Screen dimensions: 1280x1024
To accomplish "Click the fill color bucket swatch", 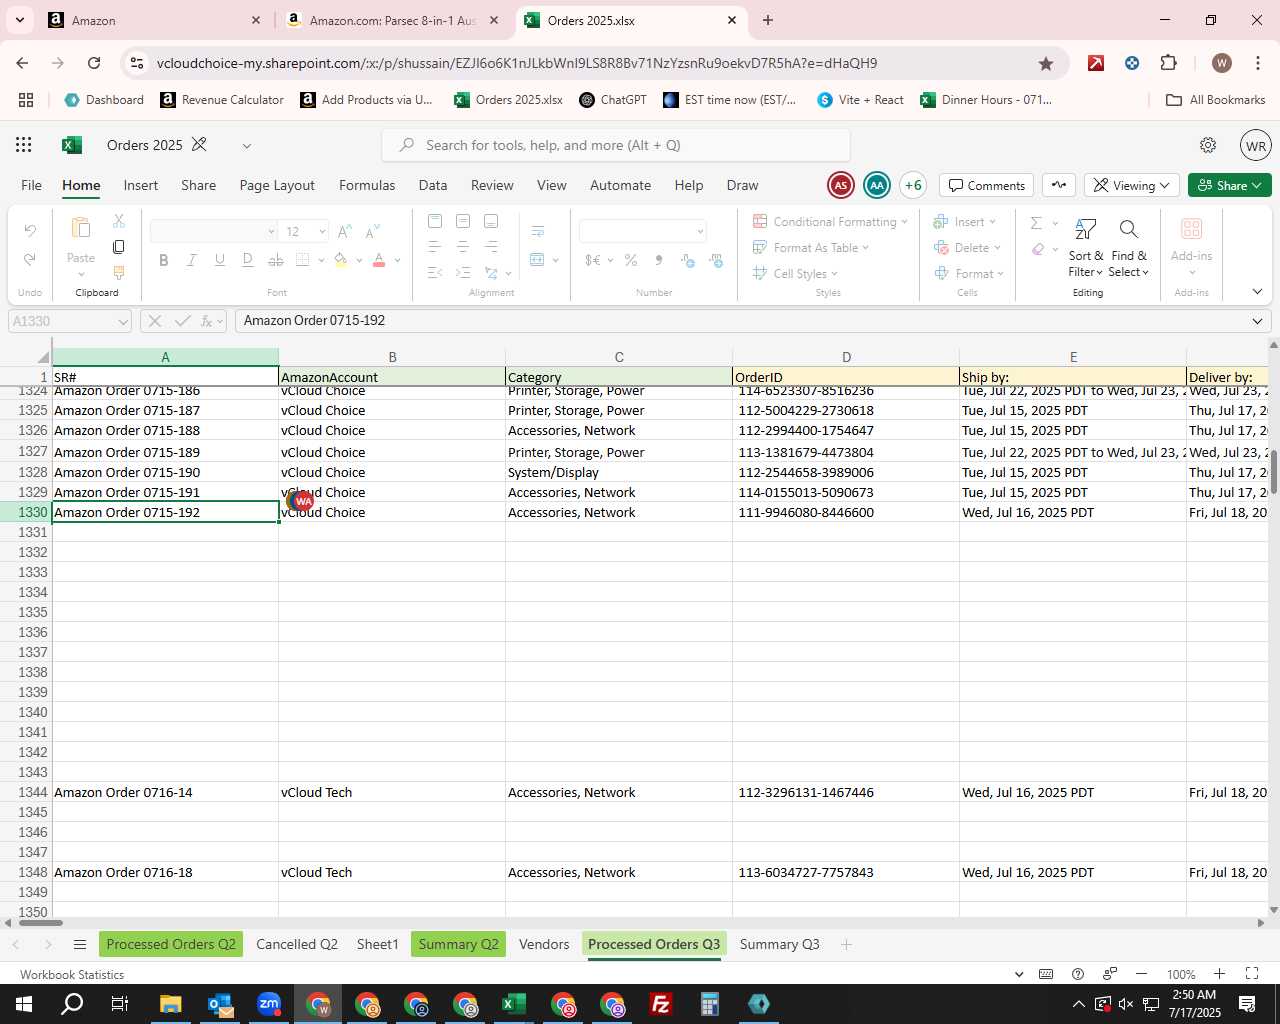I will (341, 260).
